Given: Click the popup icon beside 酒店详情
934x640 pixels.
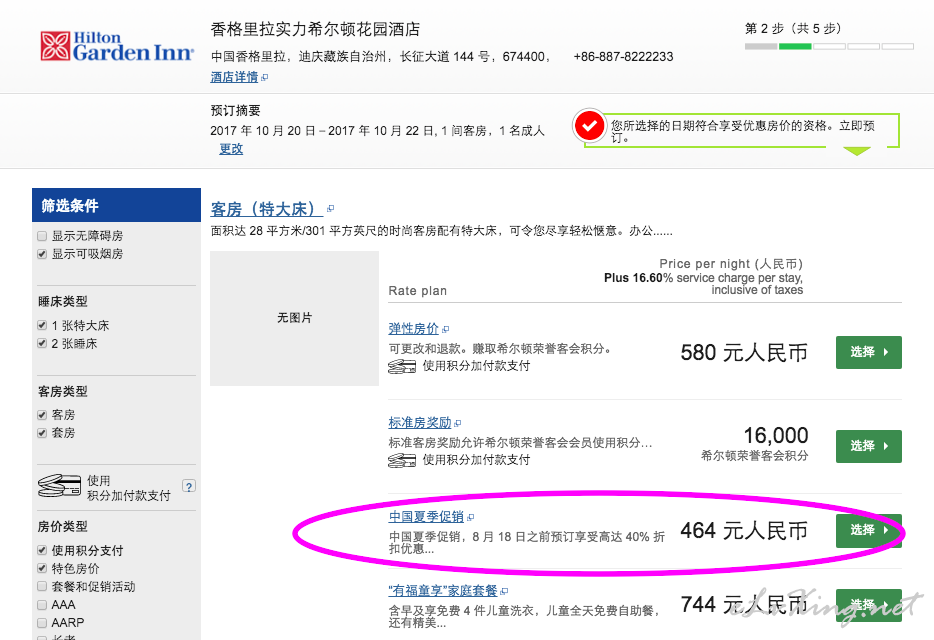Looking at the screenshot, I should [x=265, y=77].
